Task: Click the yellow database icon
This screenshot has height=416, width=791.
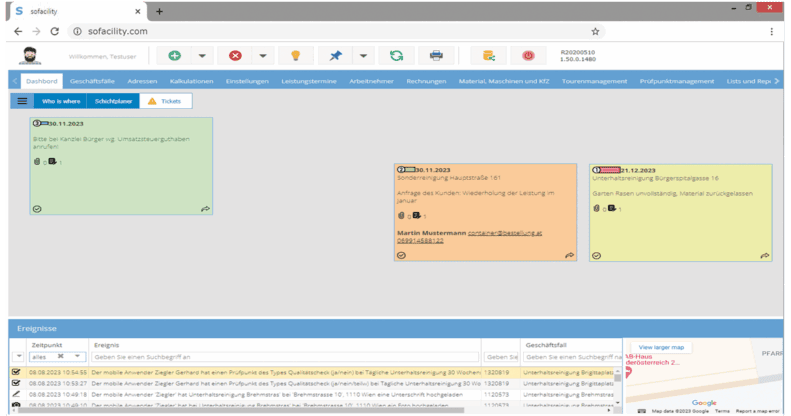Action: coord(488,55)
